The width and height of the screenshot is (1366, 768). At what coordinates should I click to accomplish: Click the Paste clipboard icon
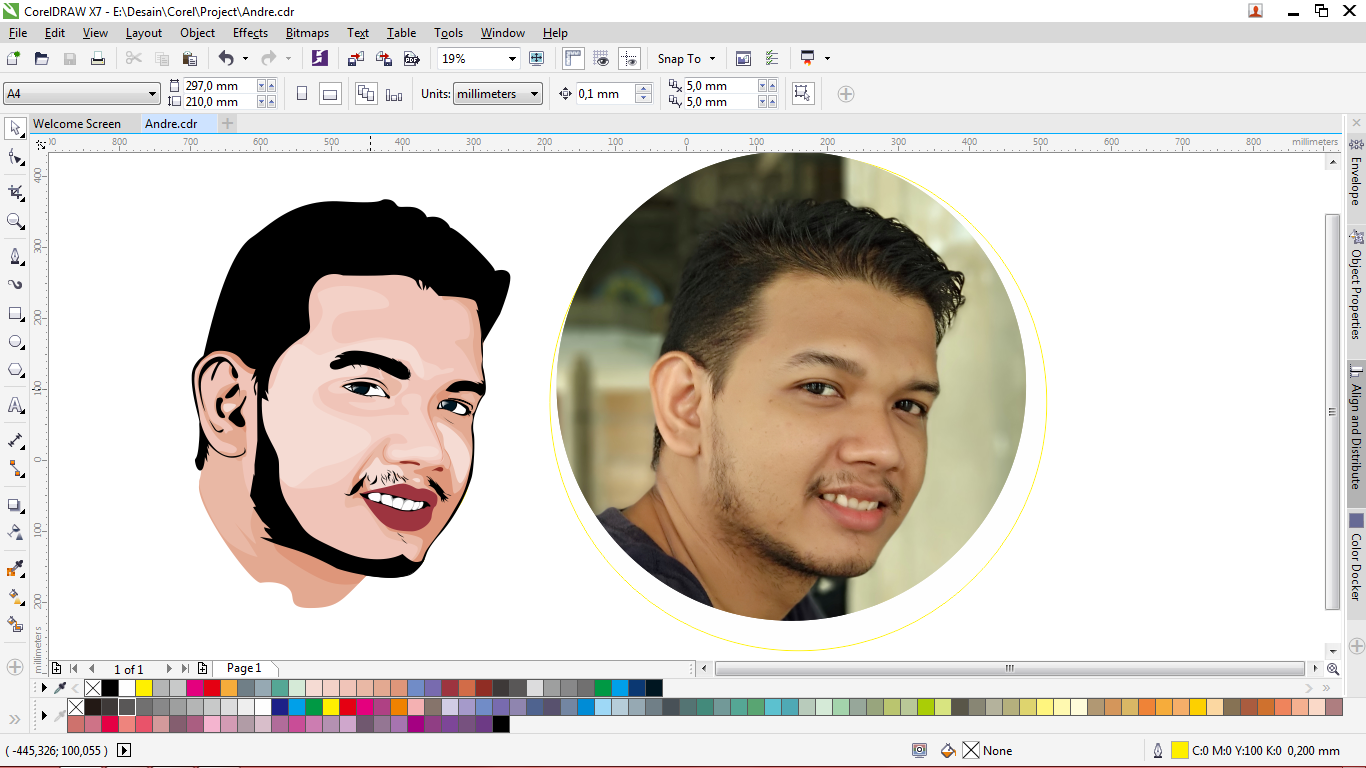[x=190, y=59]
